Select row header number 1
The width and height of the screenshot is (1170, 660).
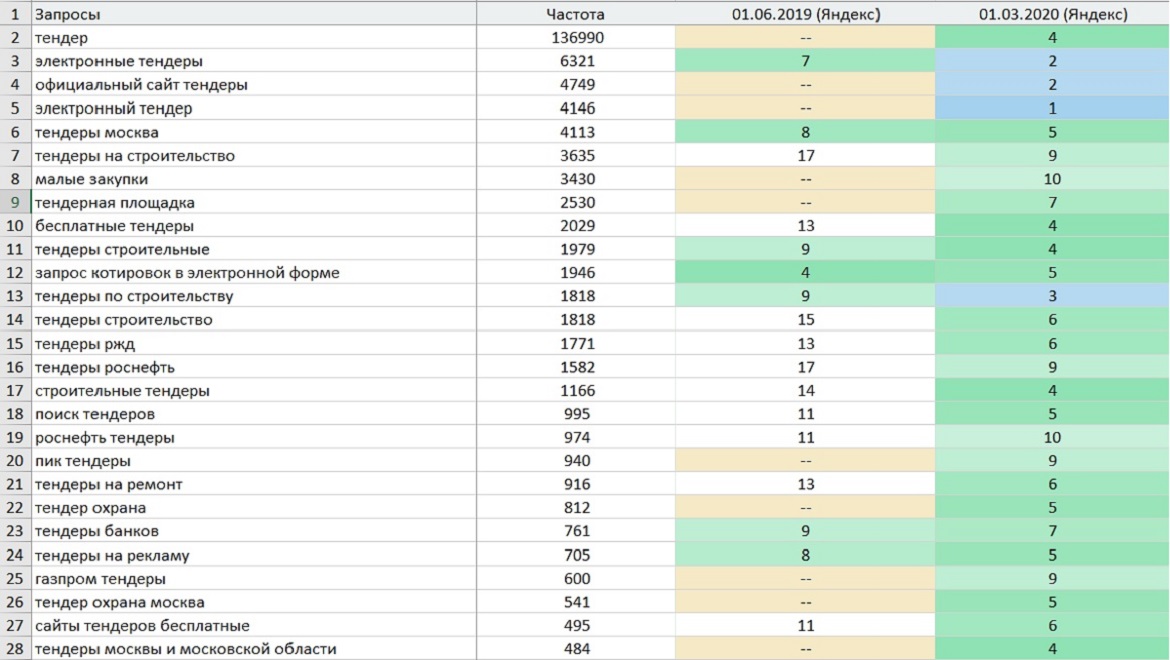[15, 13]
